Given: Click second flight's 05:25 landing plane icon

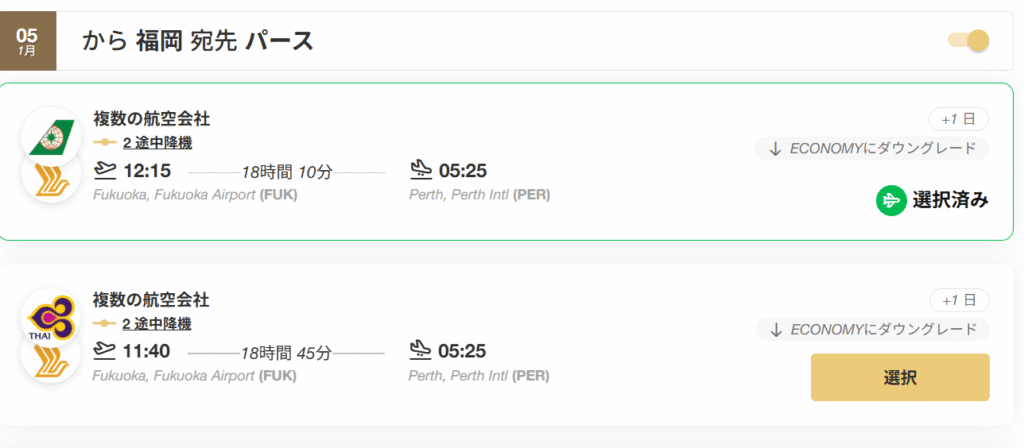Looking at the screenshot, I should 421,351.
